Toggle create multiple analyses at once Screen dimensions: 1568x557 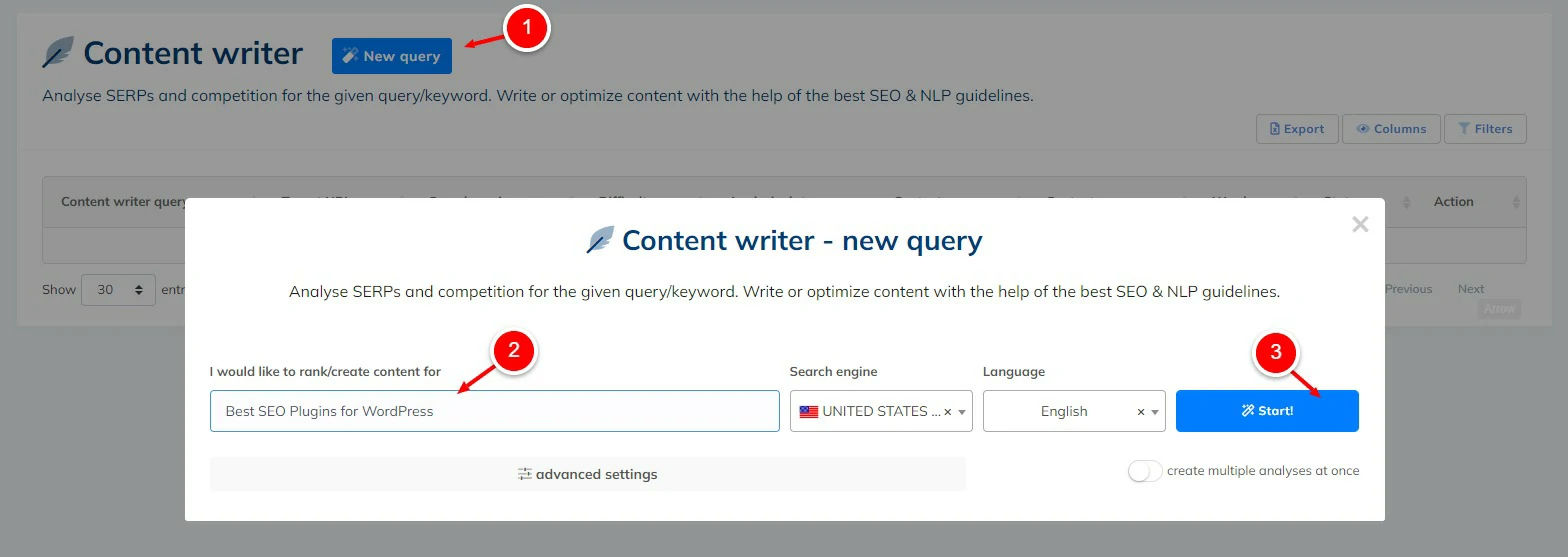click(x=1145, y=471)
